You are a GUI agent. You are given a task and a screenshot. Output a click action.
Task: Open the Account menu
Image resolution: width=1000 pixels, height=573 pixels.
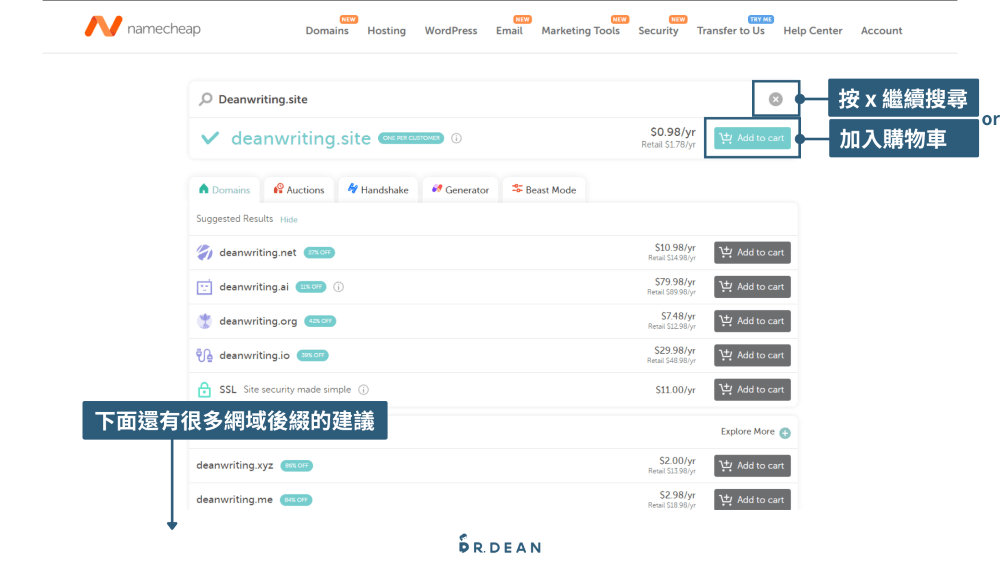point(881,31)
